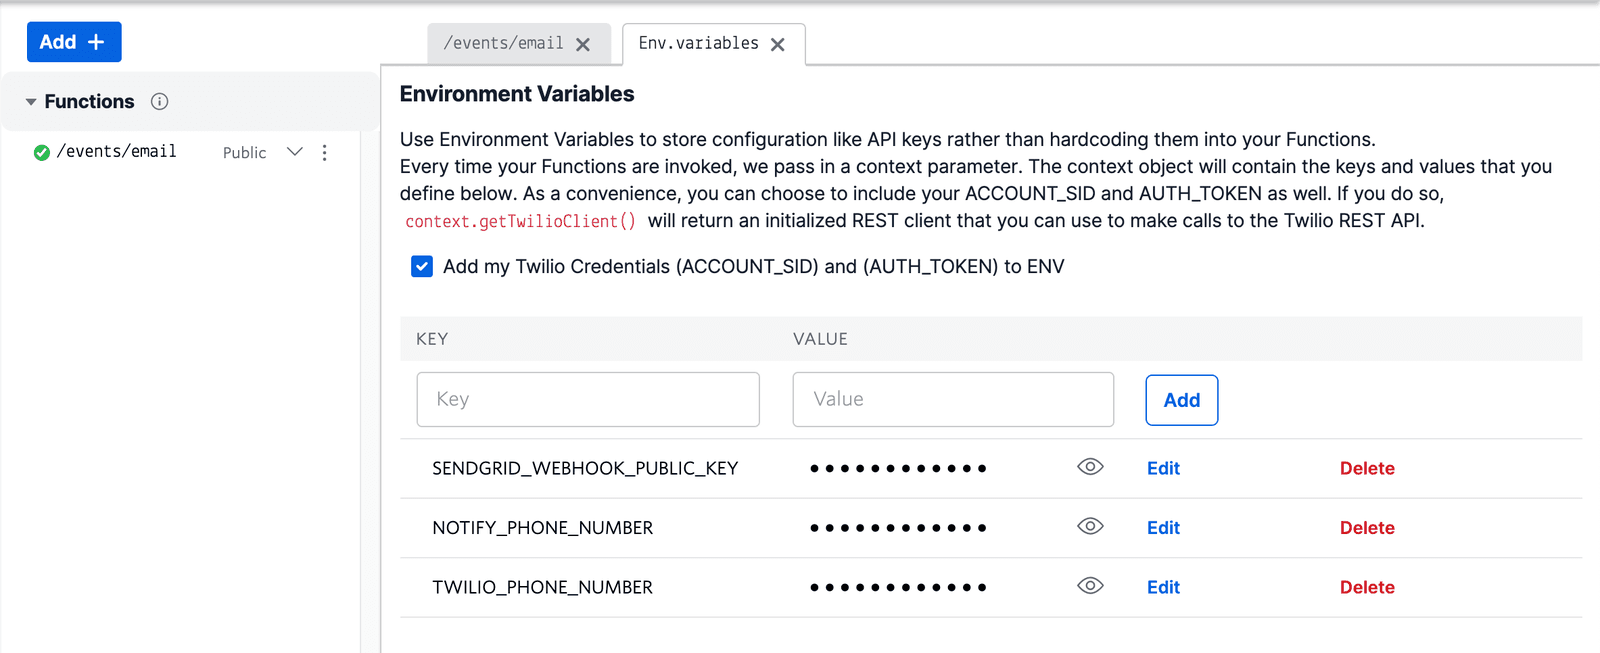Collapse the Functions section

[x=31, y=102]
